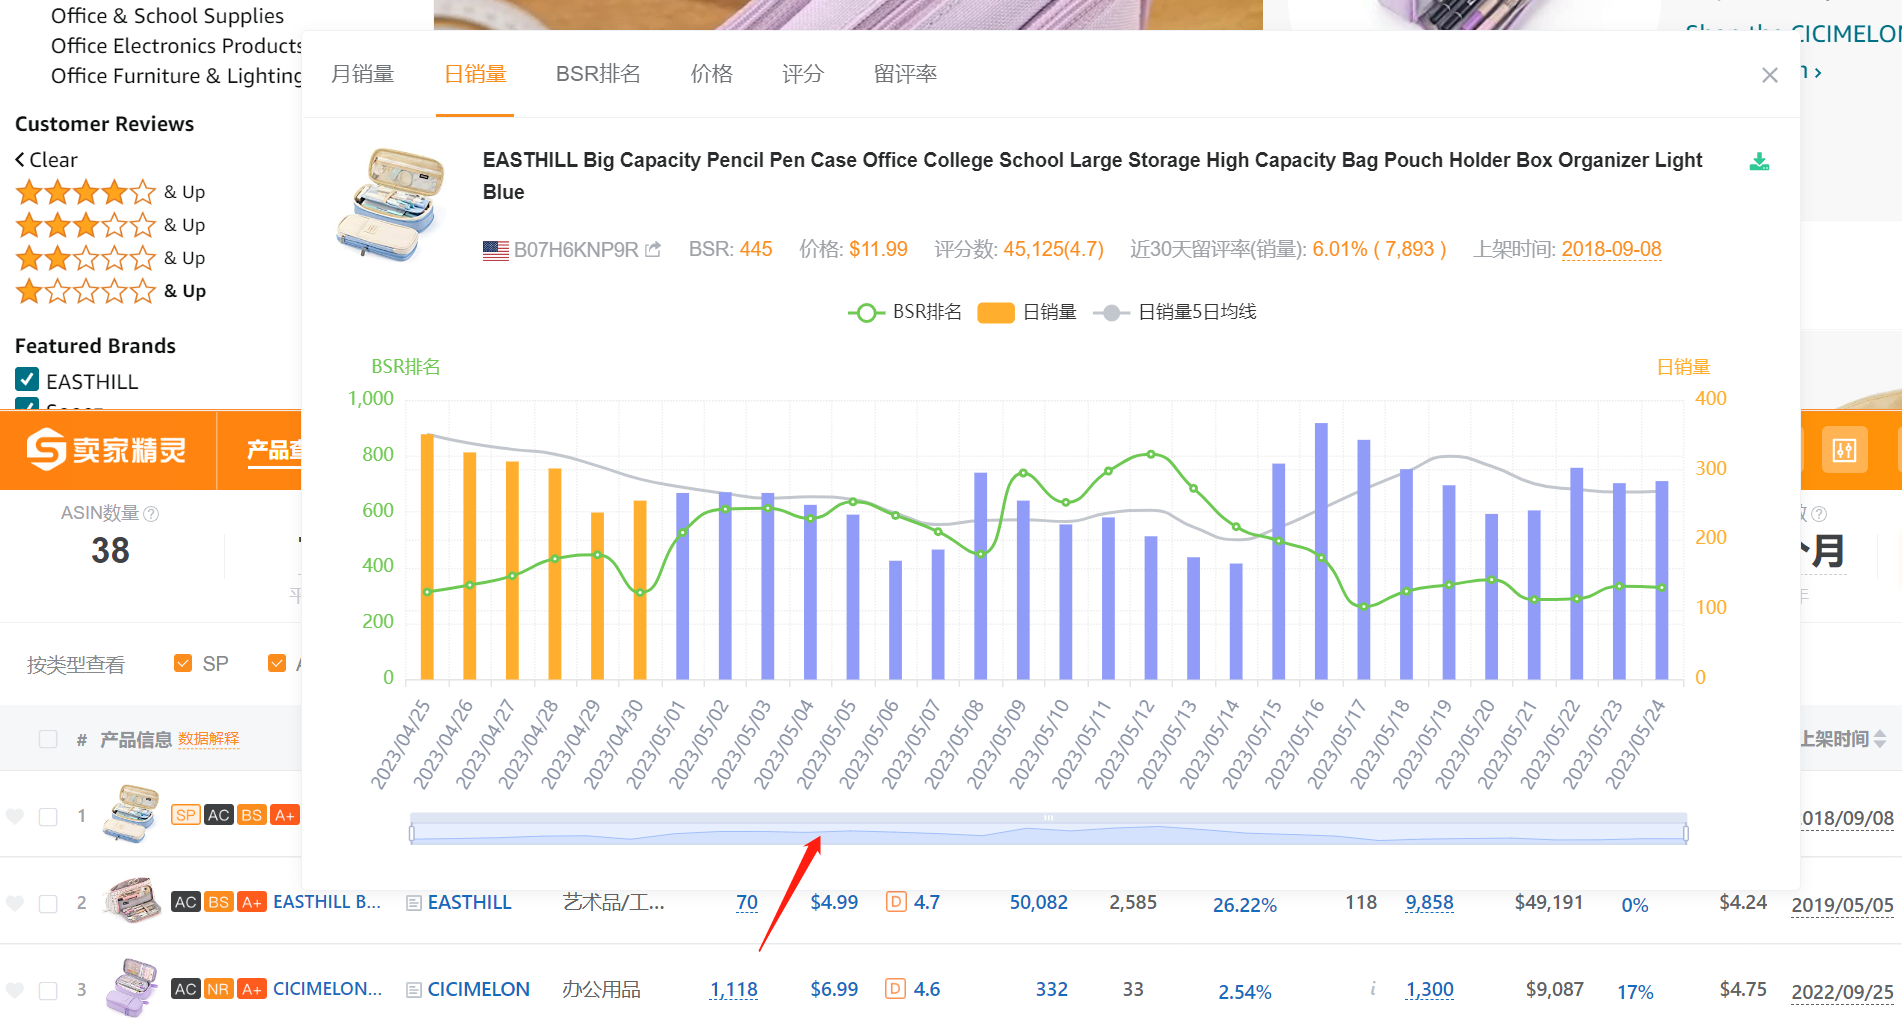
Task: Open the CICIMELON brand link
Action: pyautogui.click(x=479, y=989)
